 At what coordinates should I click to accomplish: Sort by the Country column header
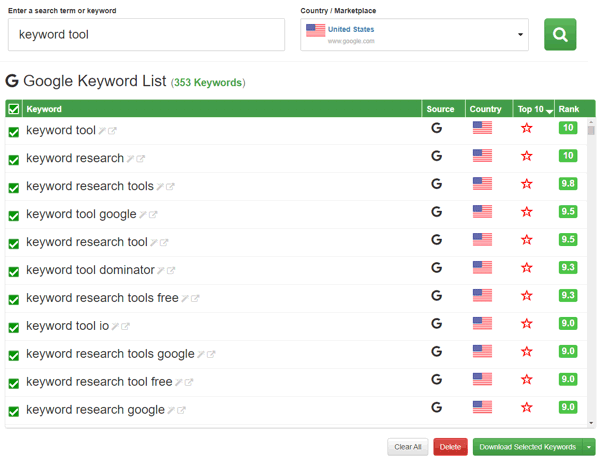coord(489,109)
